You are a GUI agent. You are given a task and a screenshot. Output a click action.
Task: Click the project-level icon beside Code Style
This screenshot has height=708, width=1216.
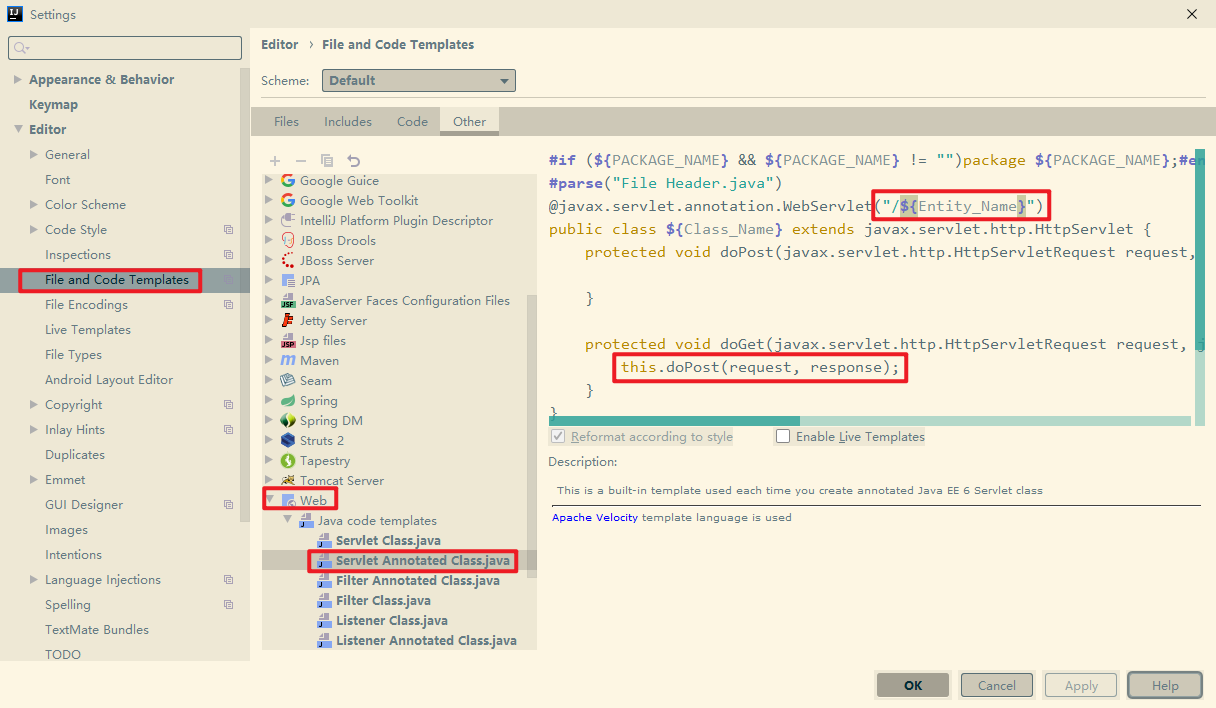pos(228,230)
